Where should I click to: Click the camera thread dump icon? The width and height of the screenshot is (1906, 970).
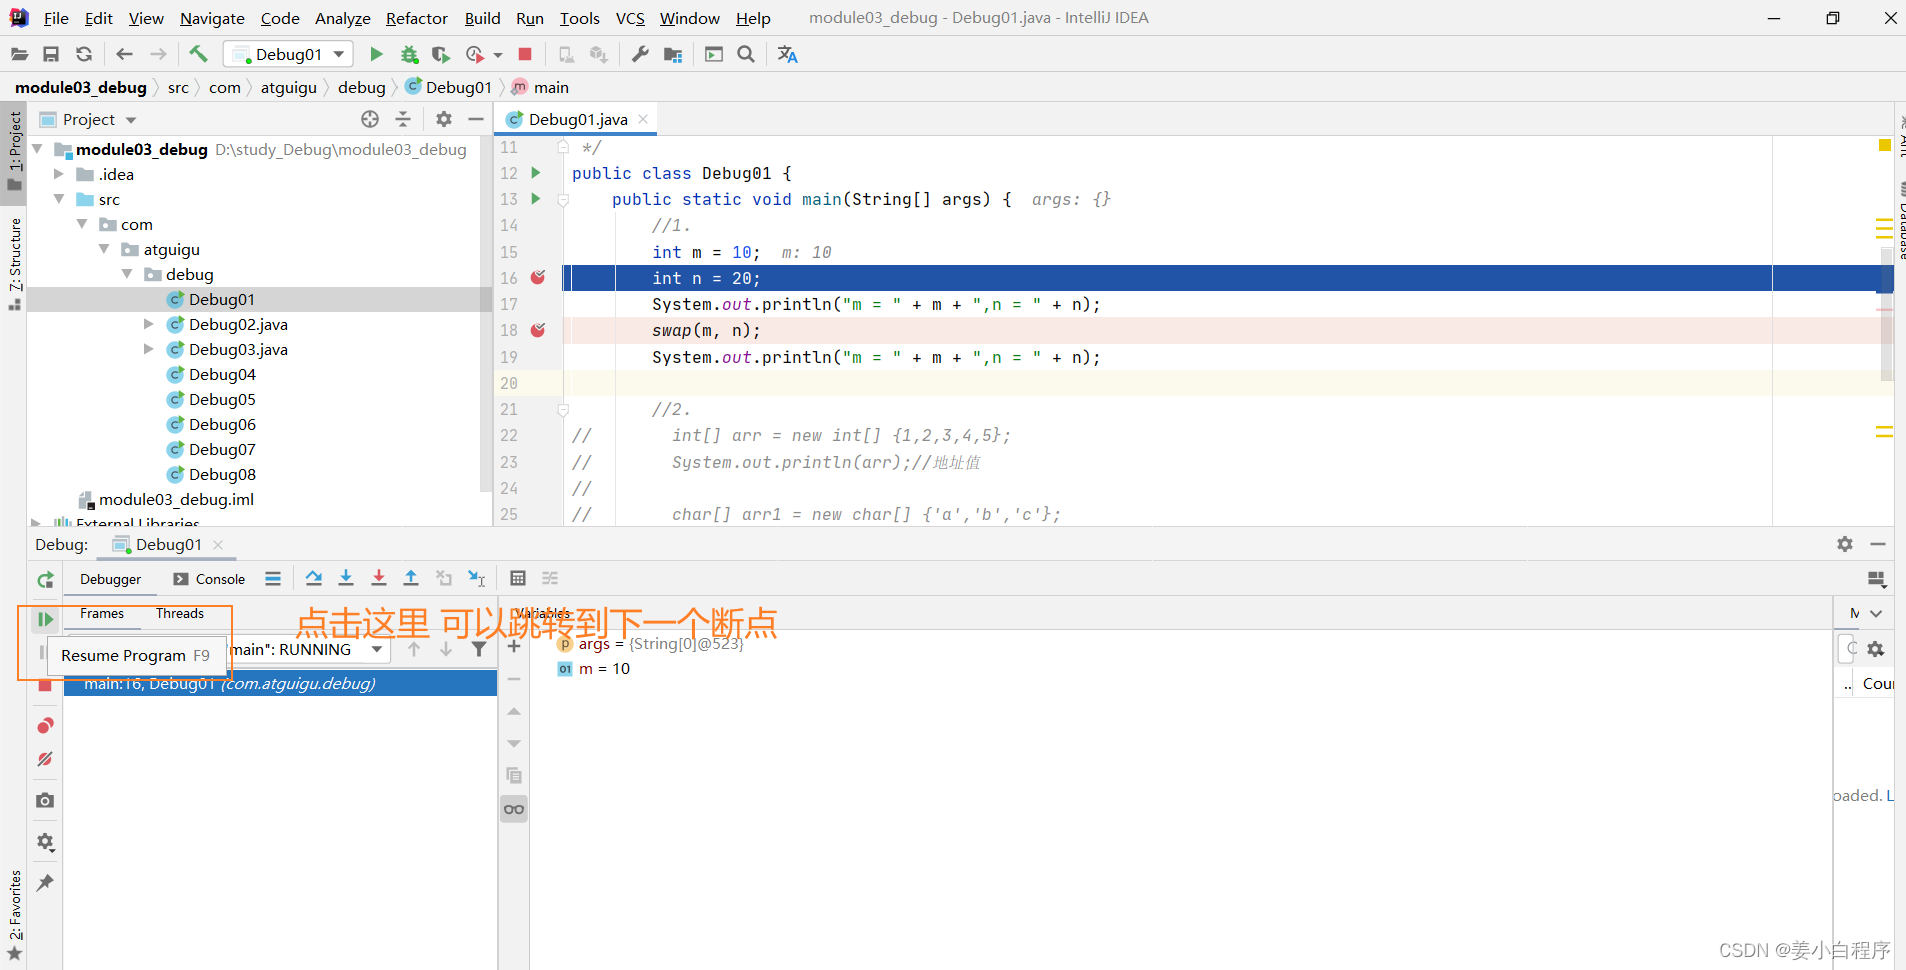[x=45, y=800]
